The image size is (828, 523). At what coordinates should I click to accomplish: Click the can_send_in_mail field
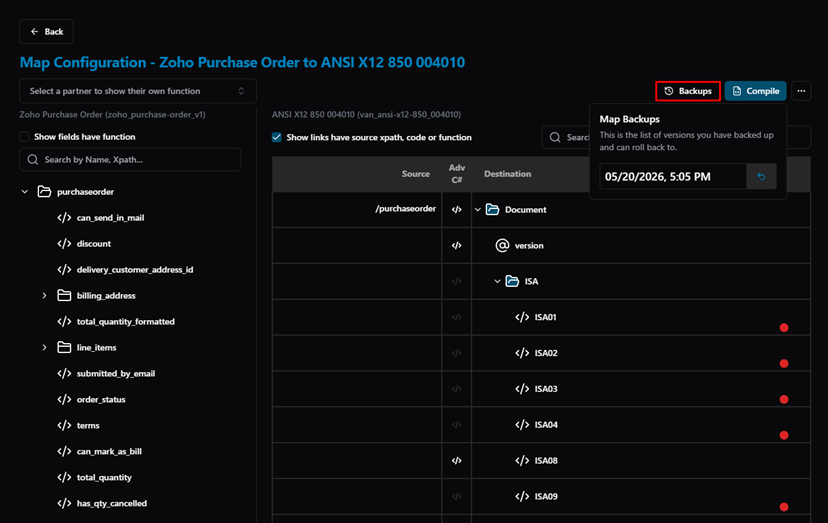(110, 218)
